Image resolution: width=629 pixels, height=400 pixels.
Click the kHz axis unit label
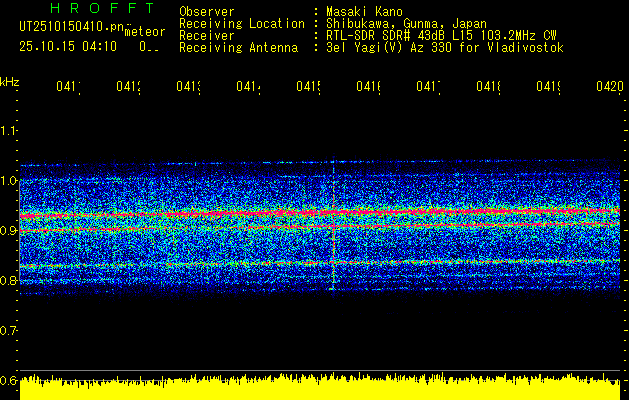click(9, 80)
